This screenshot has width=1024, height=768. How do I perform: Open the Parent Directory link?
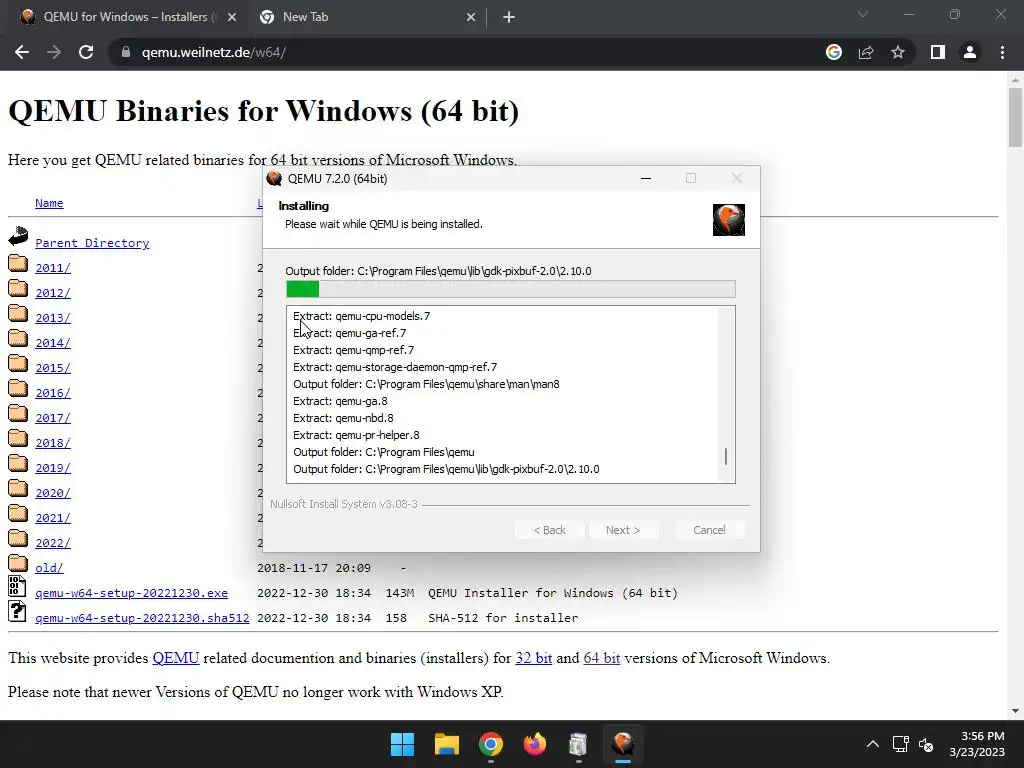pyautogui.click(x=92, y=243)
